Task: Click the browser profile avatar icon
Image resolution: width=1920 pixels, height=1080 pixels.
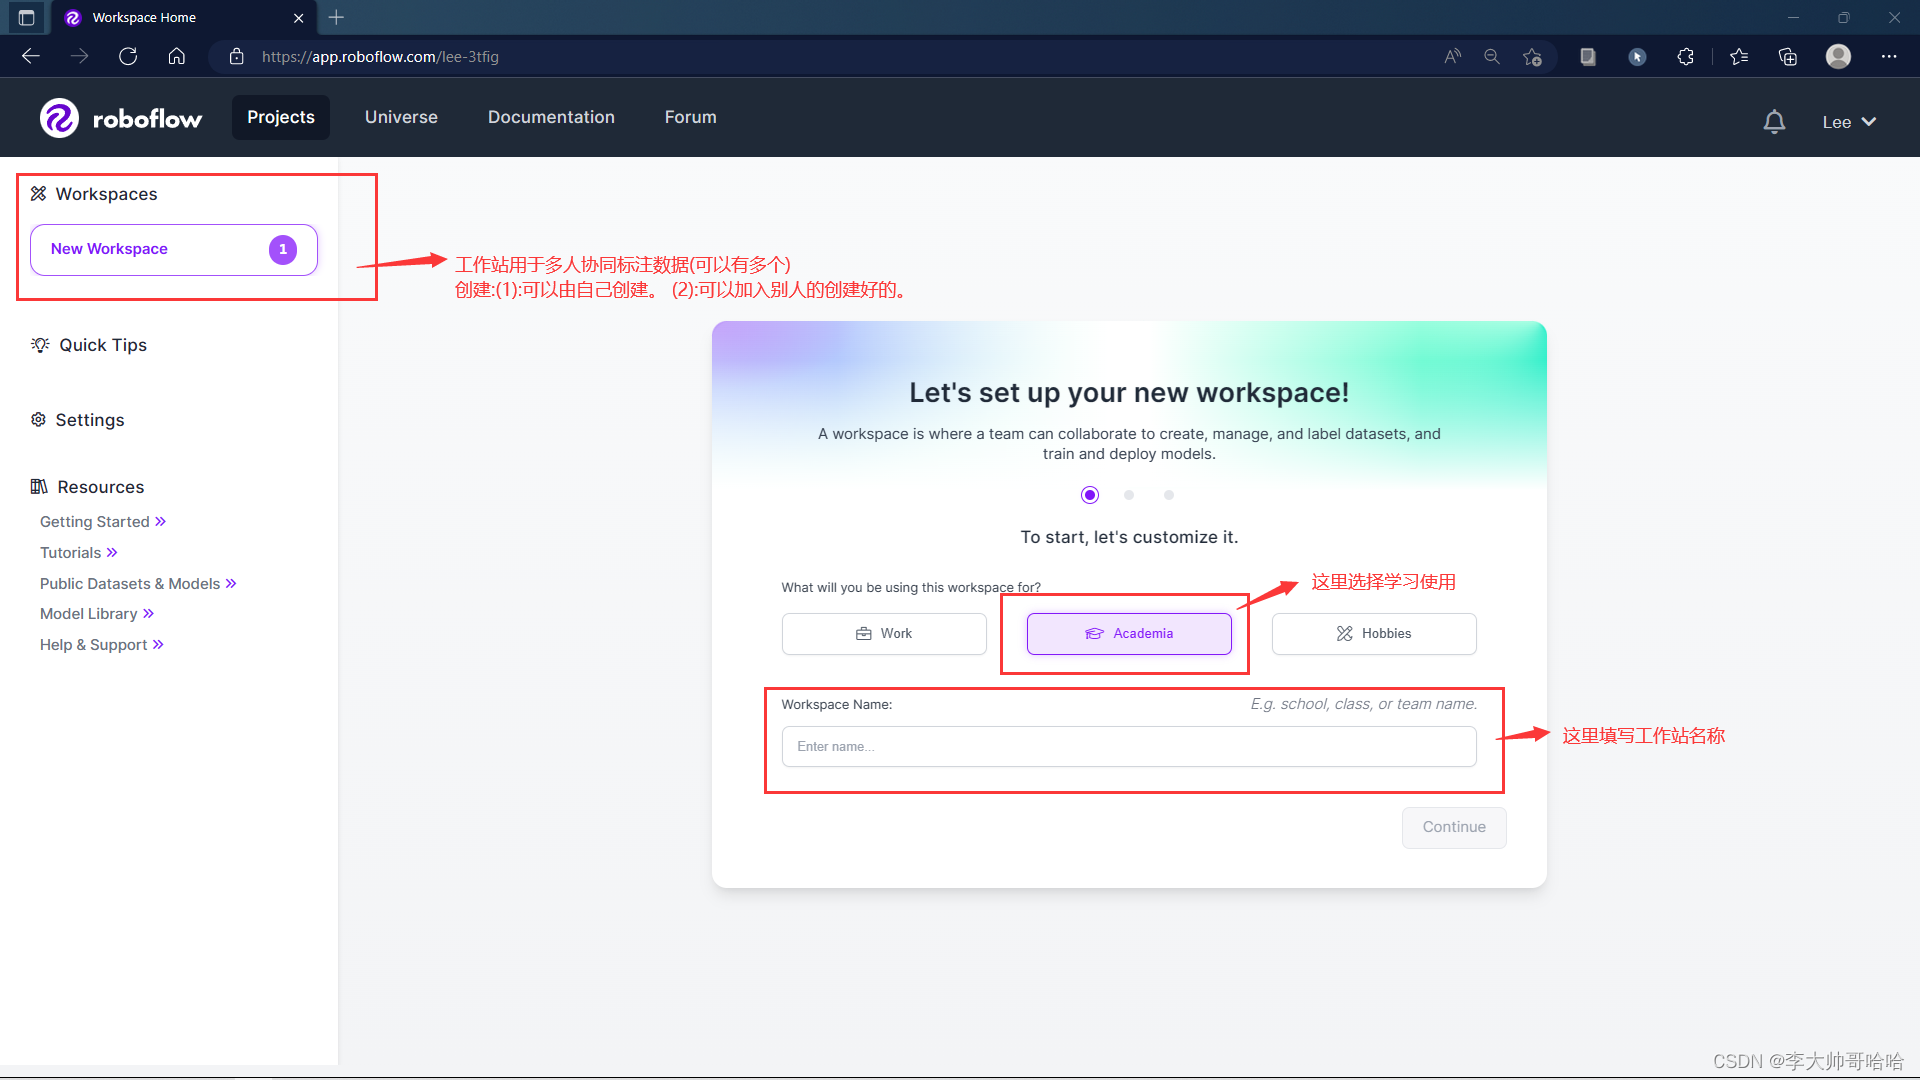Action: 1838,57
